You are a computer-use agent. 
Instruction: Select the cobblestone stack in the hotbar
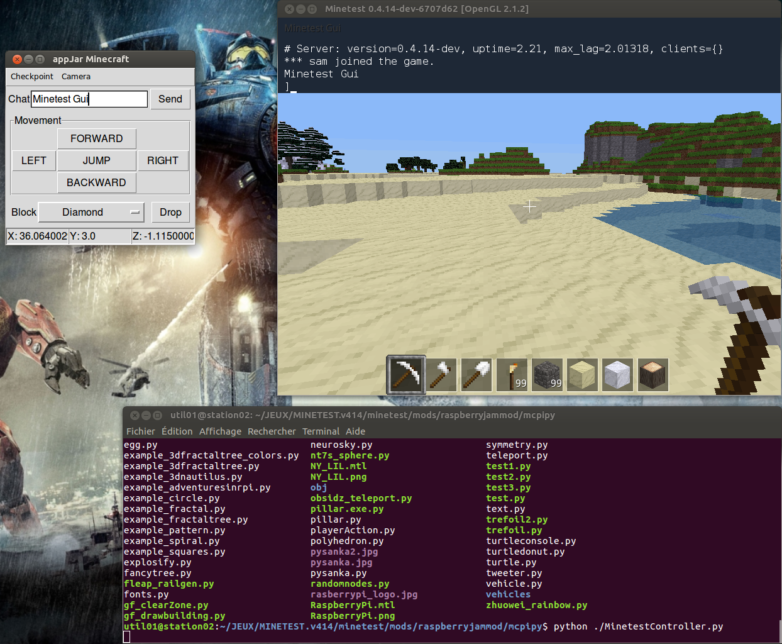pos(547,374)
